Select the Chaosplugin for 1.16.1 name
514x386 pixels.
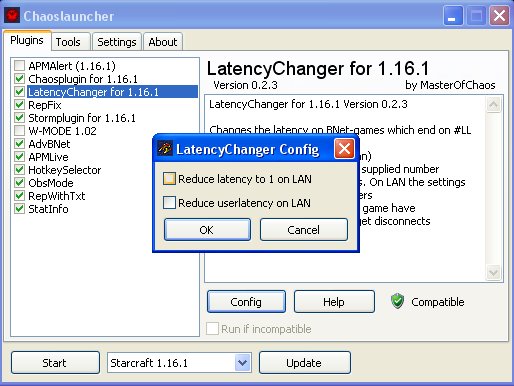(x=83, y=79)
